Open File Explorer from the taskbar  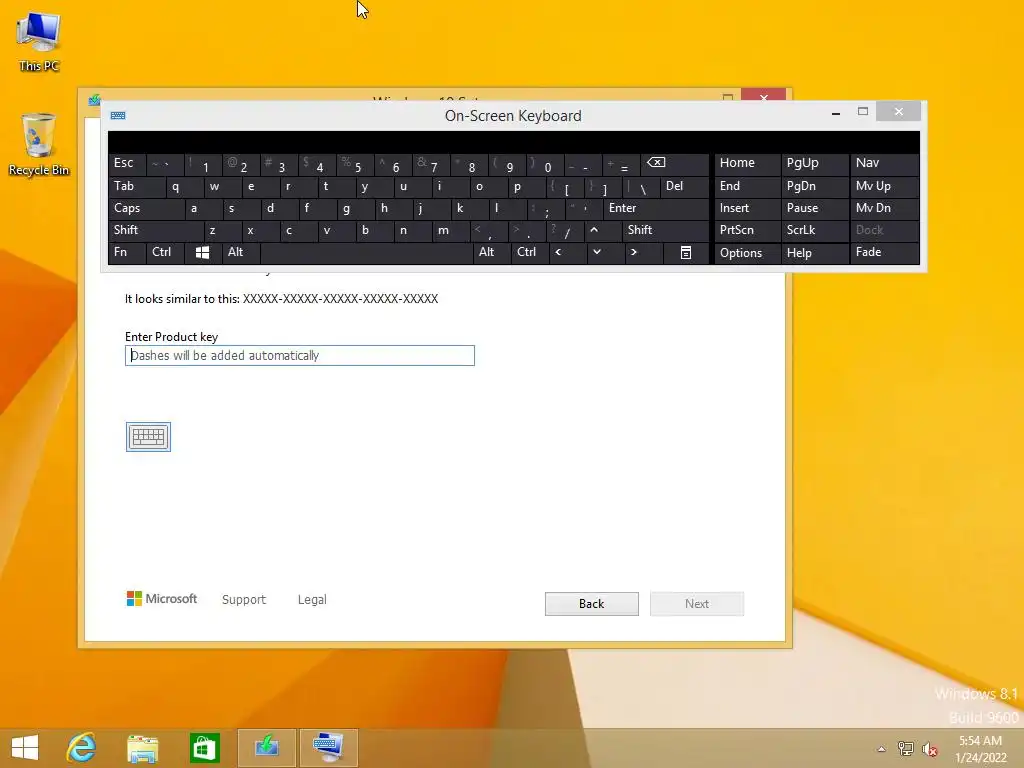pyautogui.click(x=142, y=748)
